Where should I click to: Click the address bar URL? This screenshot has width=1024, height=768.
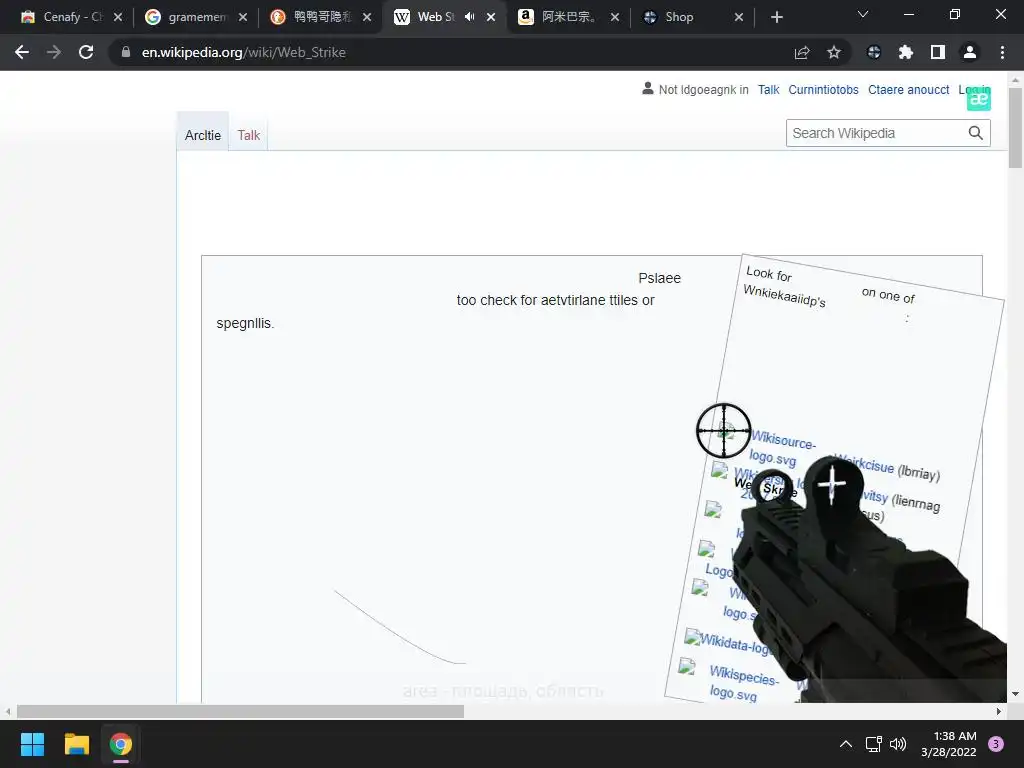[244, 52]
